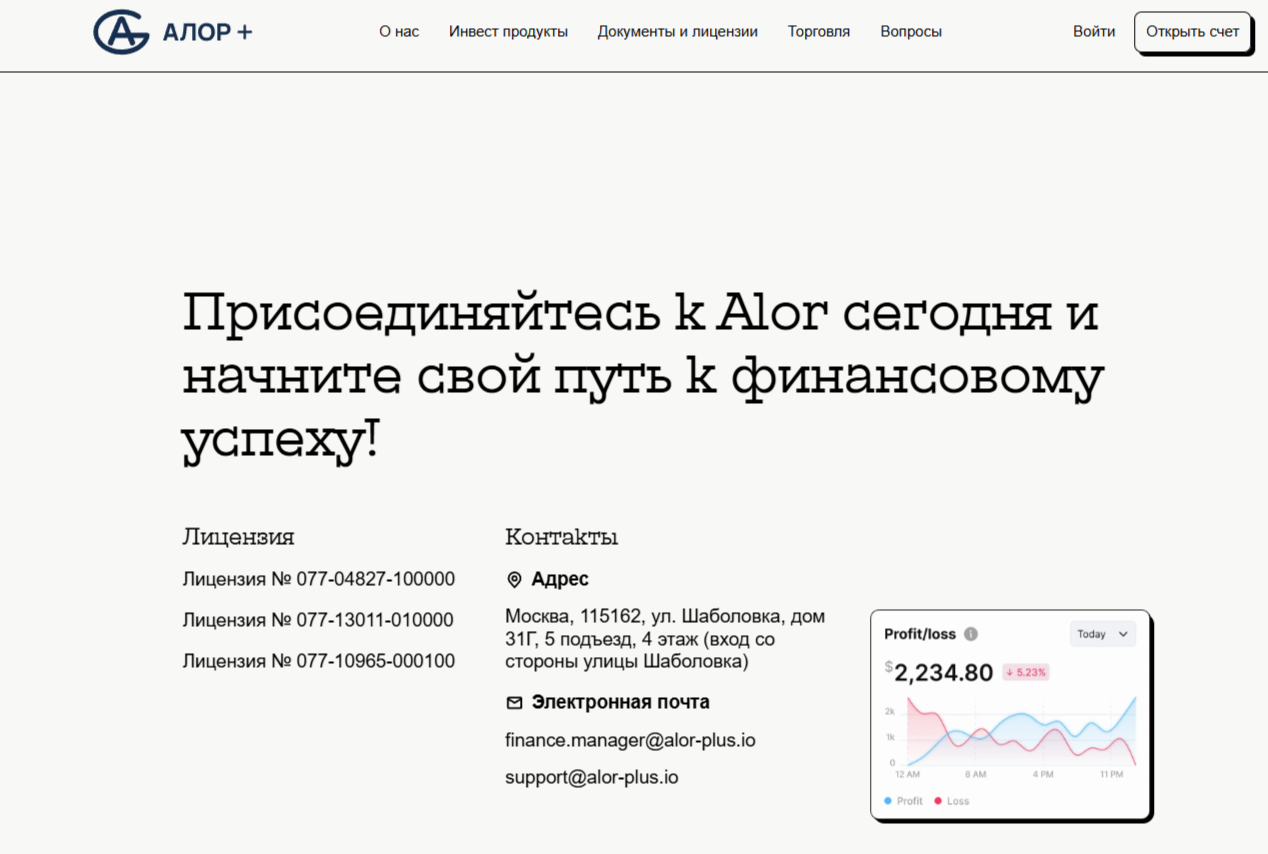This screenshot has height=854, width=1268.
Task: Click the info icon beside Profit/loss
Action: point(970,633)
